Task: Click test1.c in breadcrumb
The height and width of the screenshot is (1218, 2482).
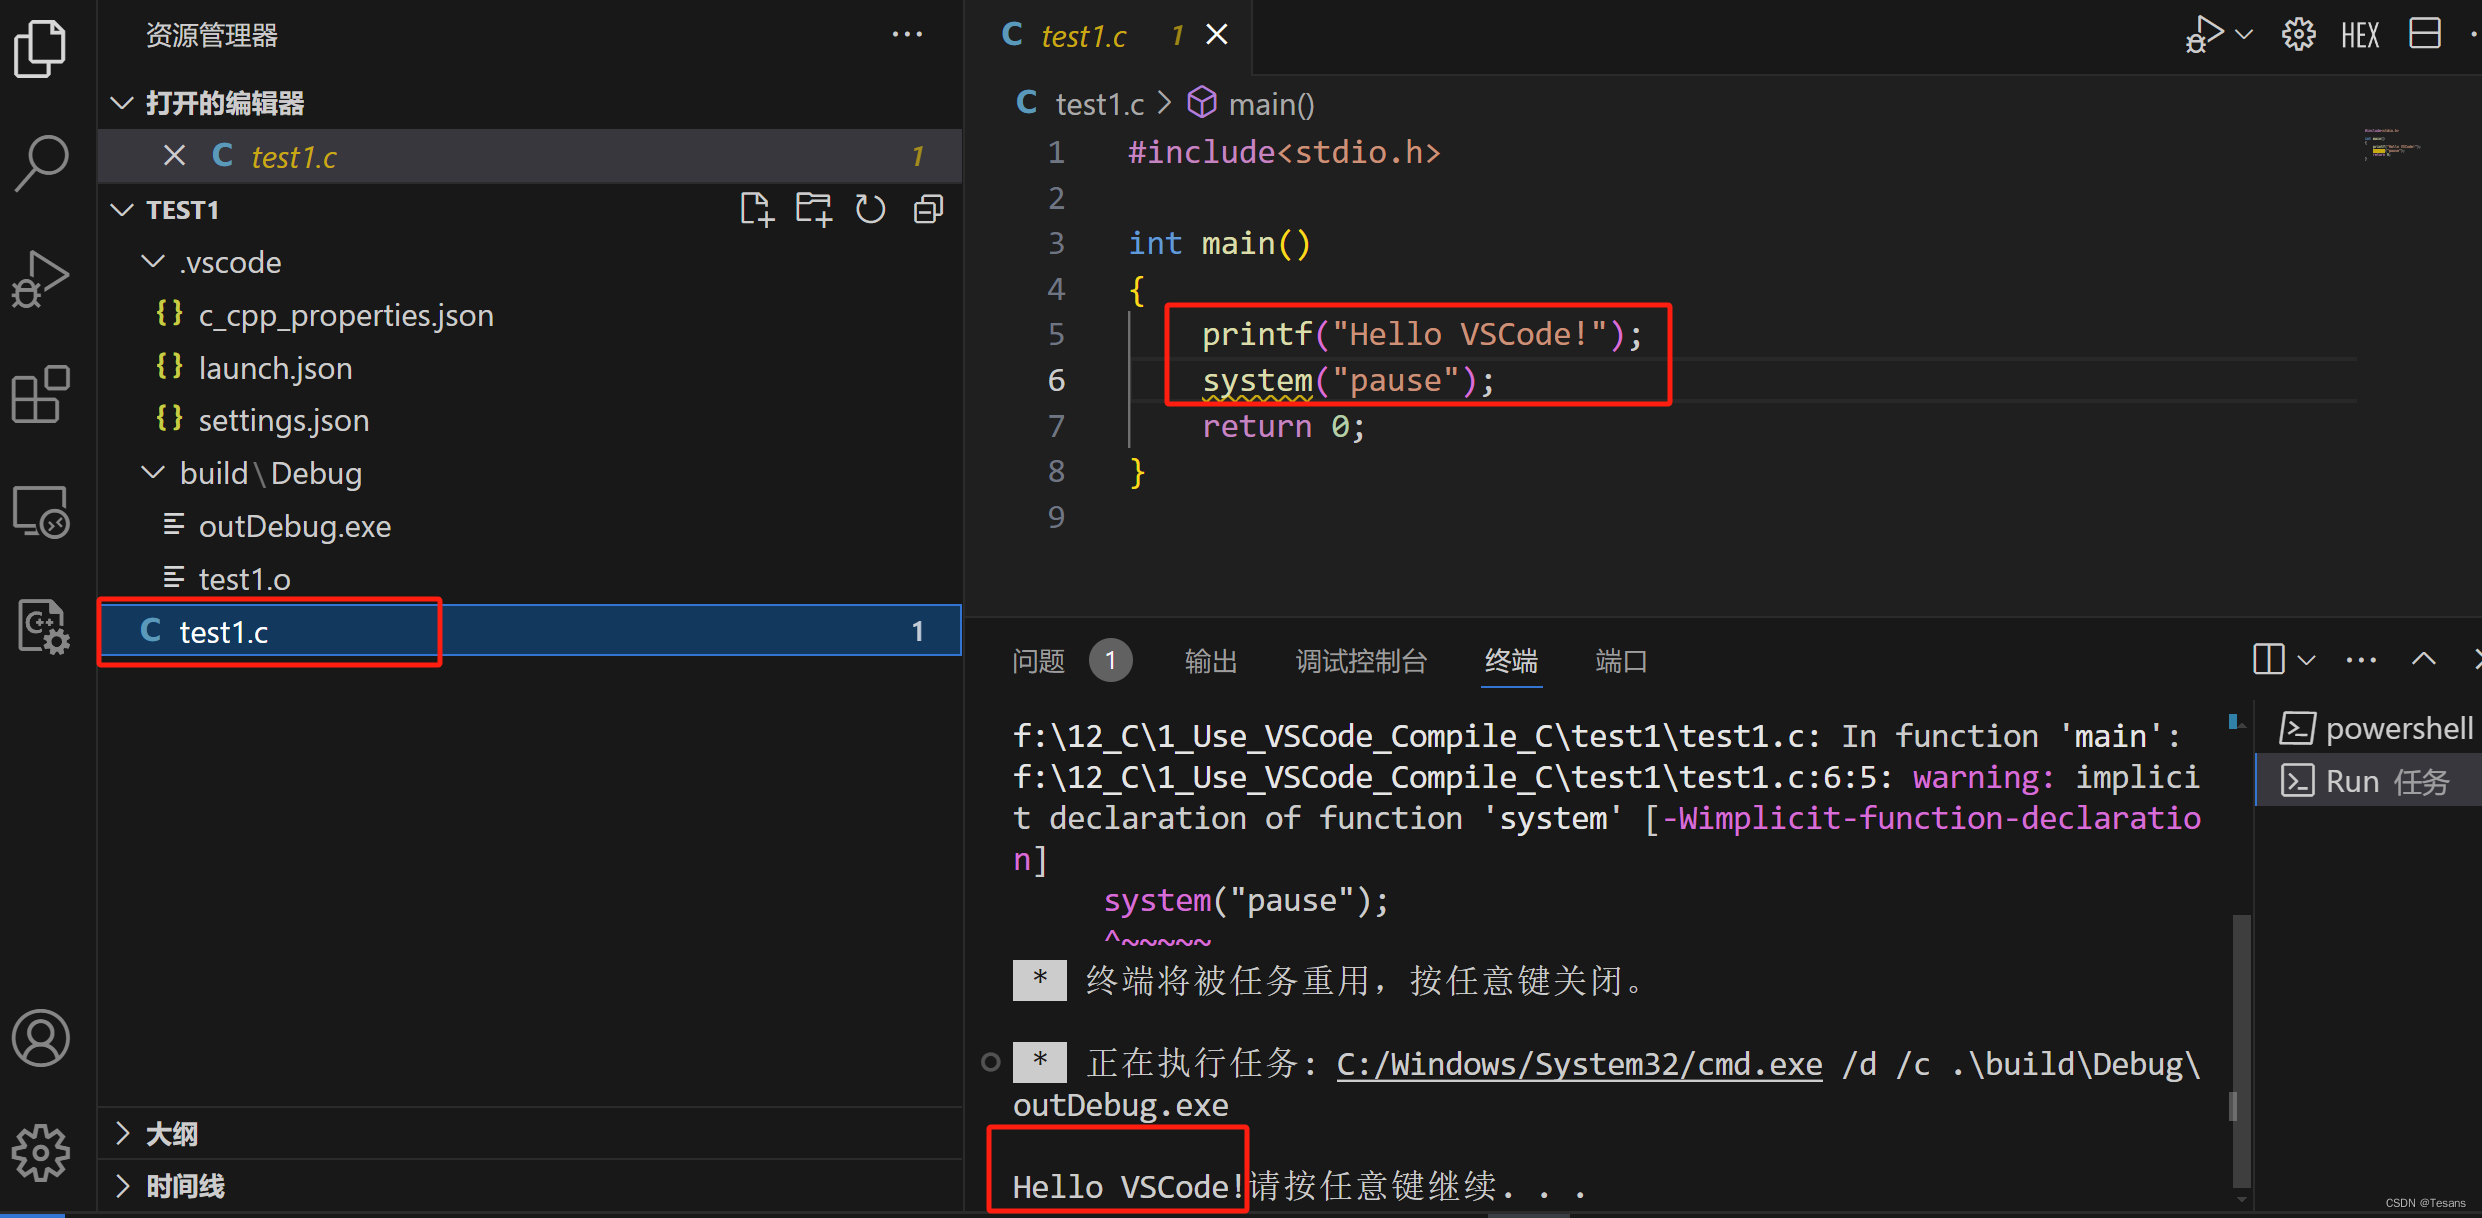Action: coord(1099,104)
